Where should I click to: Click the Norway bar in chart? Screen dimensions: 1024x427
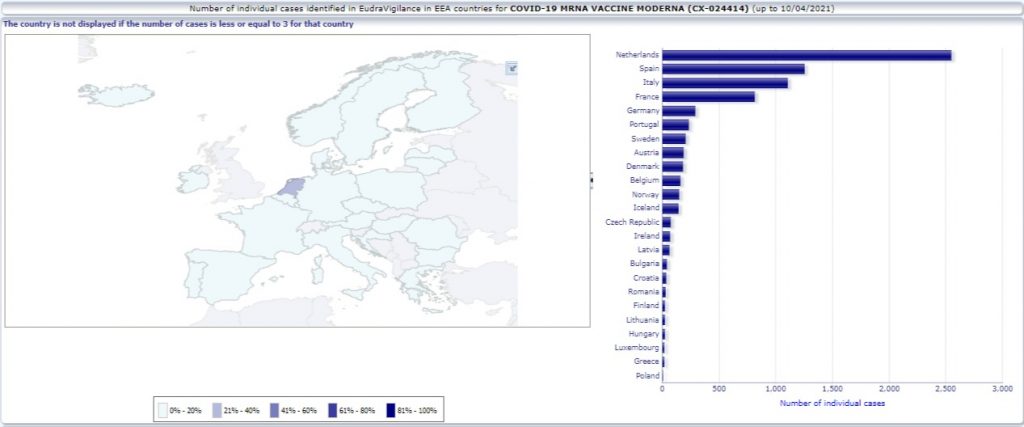[x=671, y=195]
